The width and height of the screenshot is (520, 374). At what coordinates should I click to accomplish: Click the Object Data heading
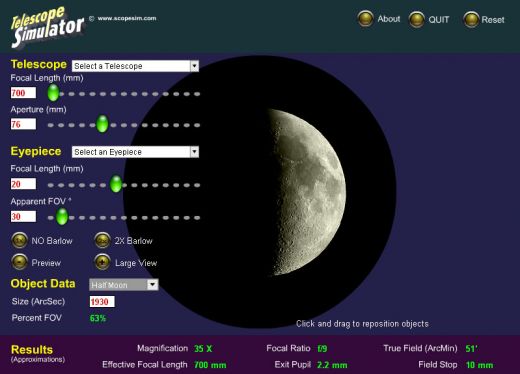pos(43,284)
